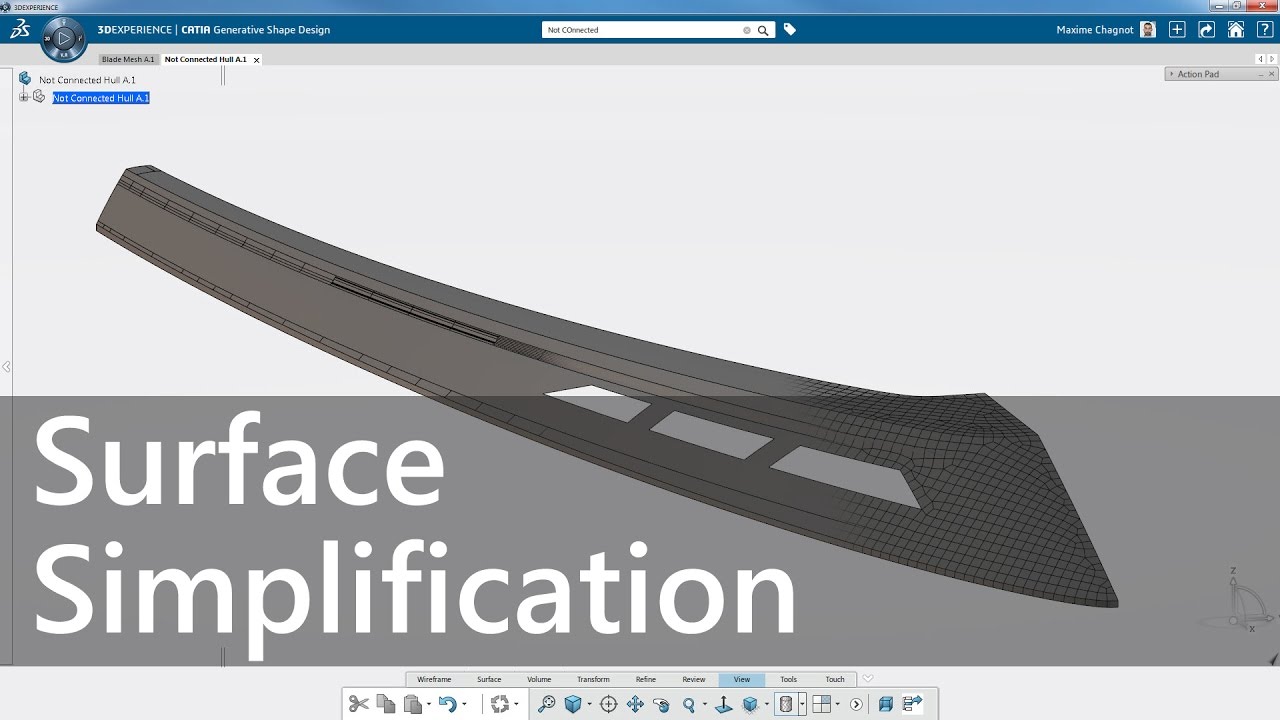
Task: Expand the Action Pad panel
Action: pos(1172,74)
